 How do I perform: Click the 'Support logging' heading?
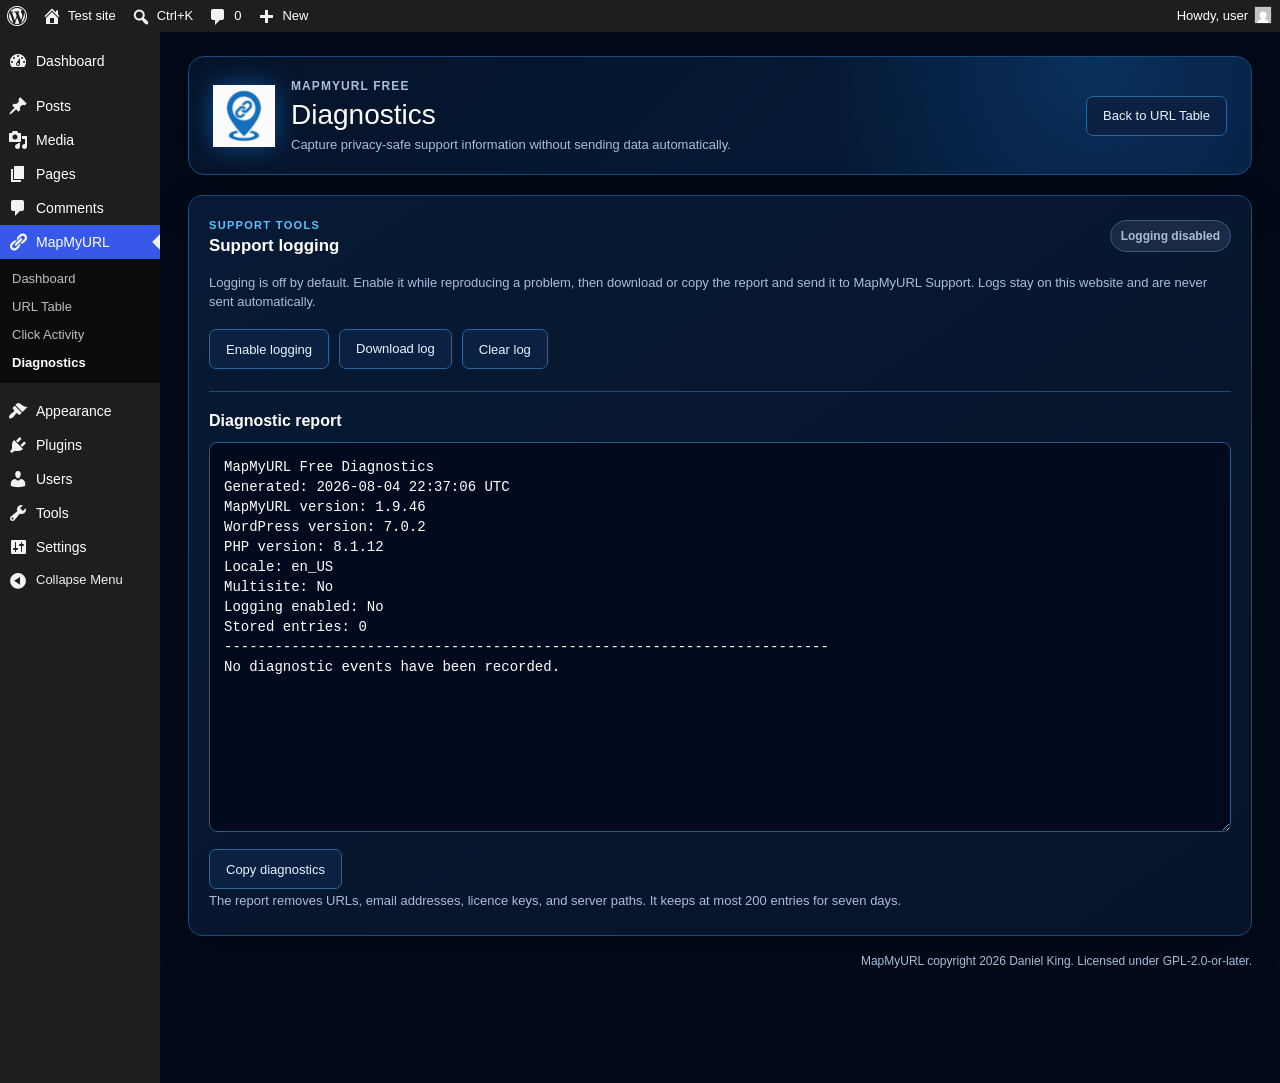274,246
